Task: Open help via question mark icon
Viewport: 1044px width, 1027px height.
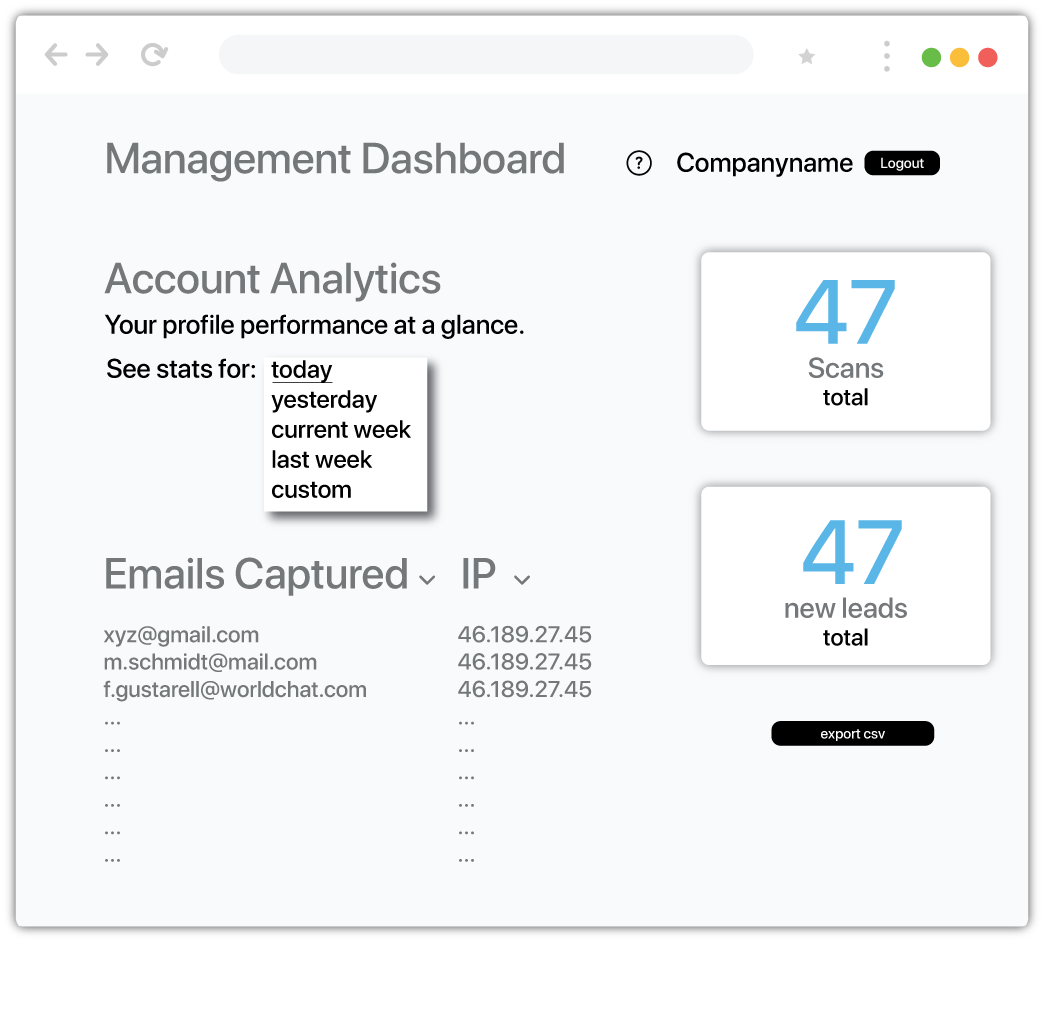Action: (x=638, y=164)
